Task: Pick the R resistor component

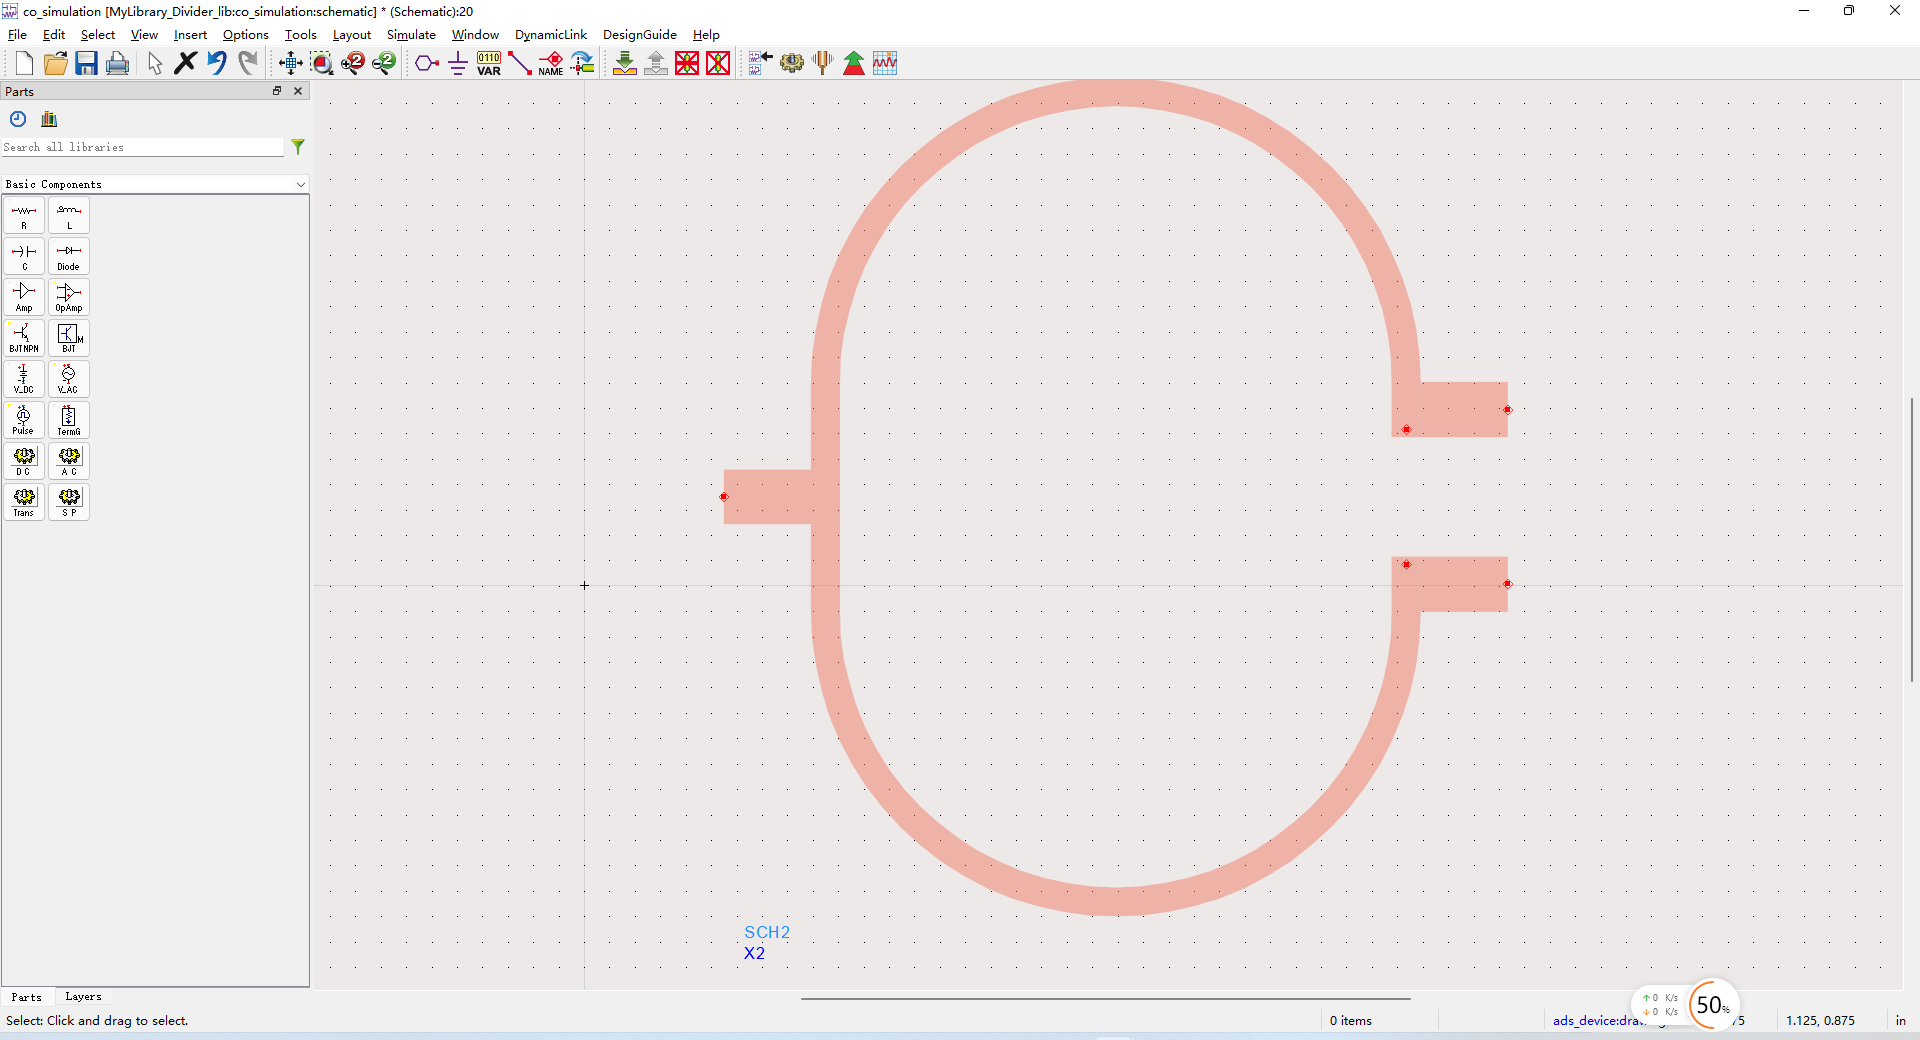Action: [x=24, y=216]
